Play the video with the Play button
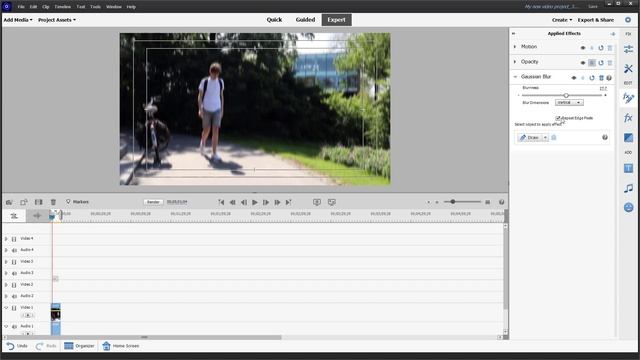Image resolution: width=640 pixels, height=360 pixels. pos(255,202)
